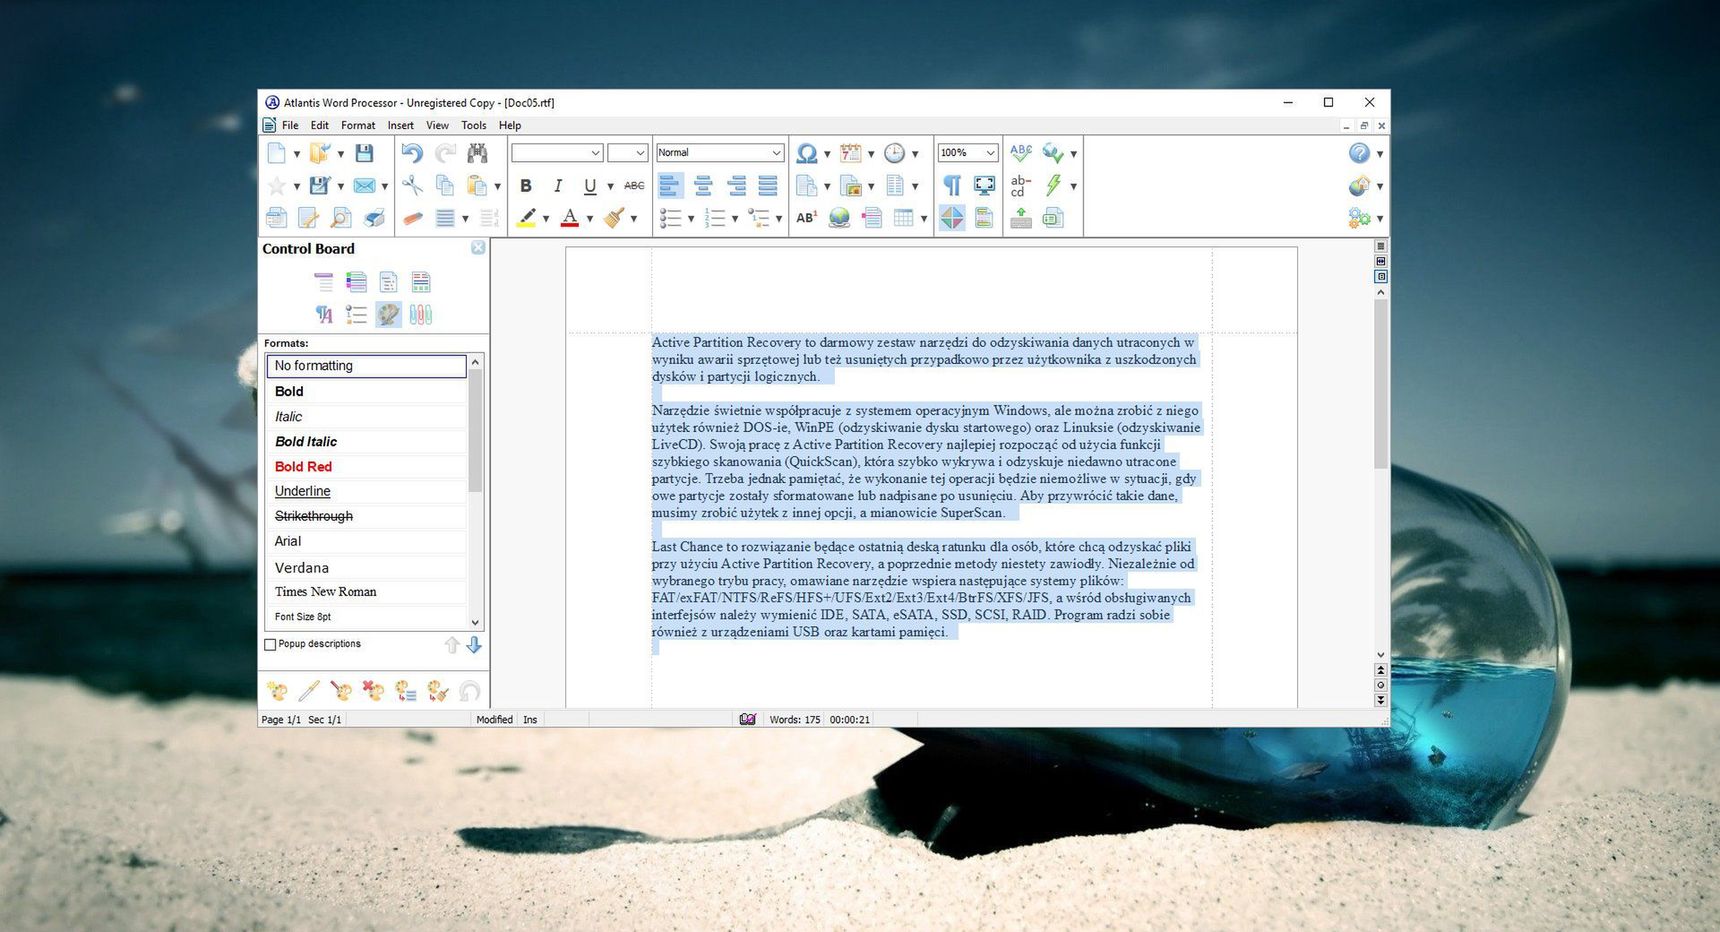Undo the last action
Viewport: 1720px width, 932px height.
pyautogui.click(x=412, y=153)
